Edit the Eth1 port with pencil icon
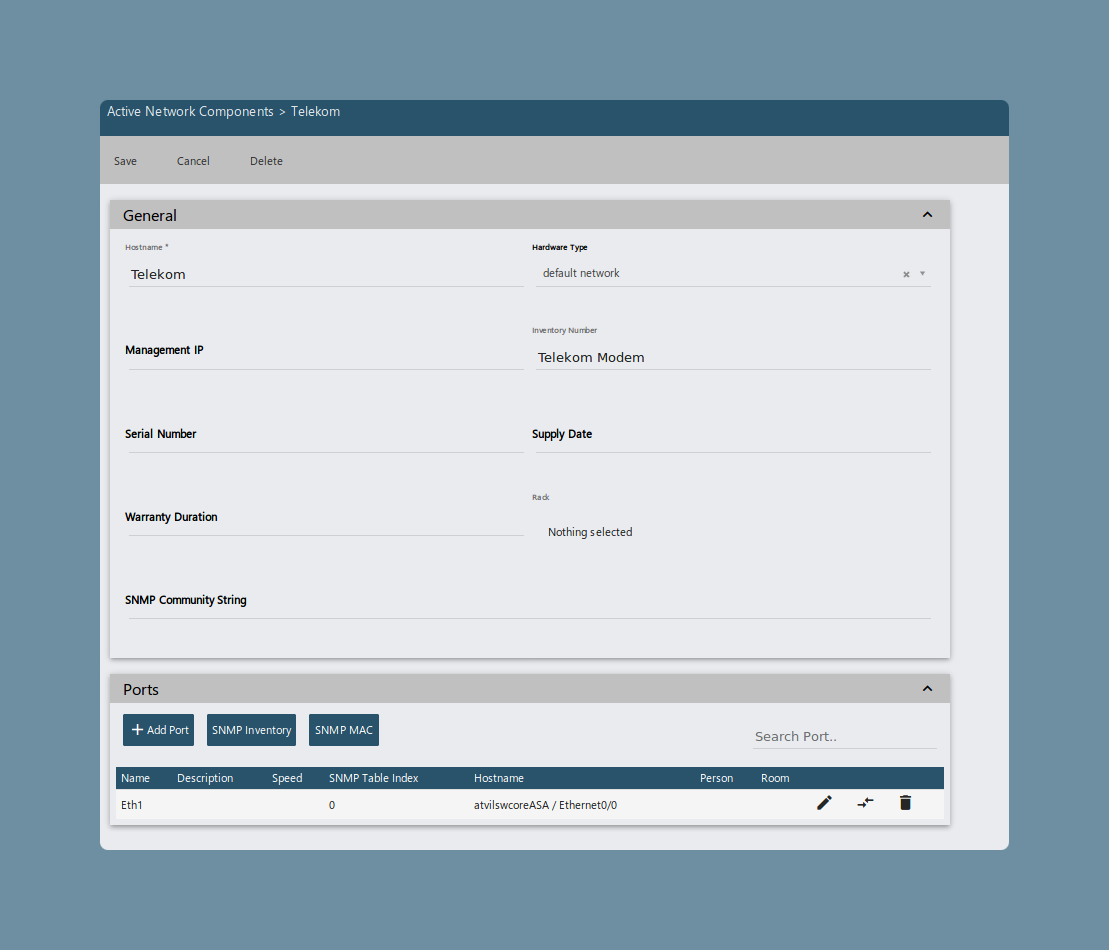 824,803
